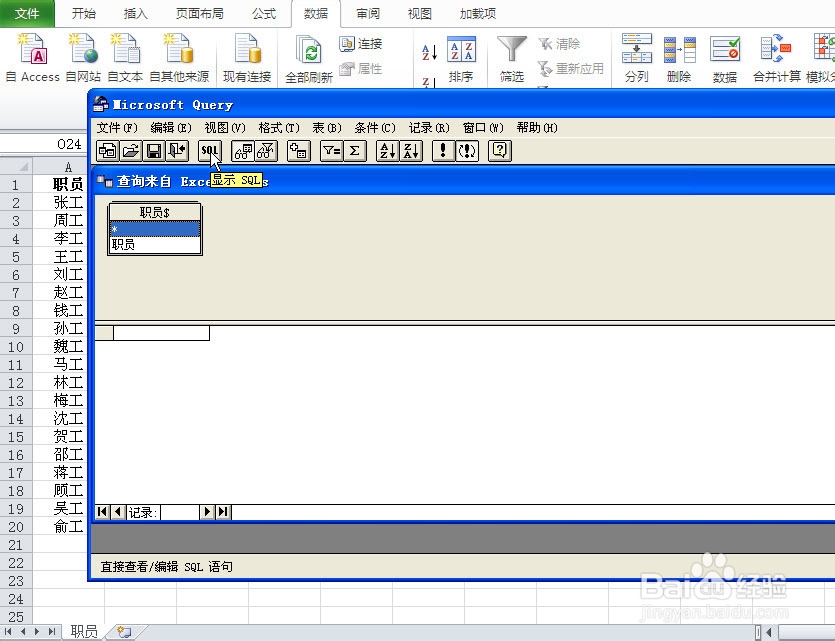Viewport: 835px width, 641px height.
Task: Select 职员 field in 职员$ table box
Action: pos(154,244)
